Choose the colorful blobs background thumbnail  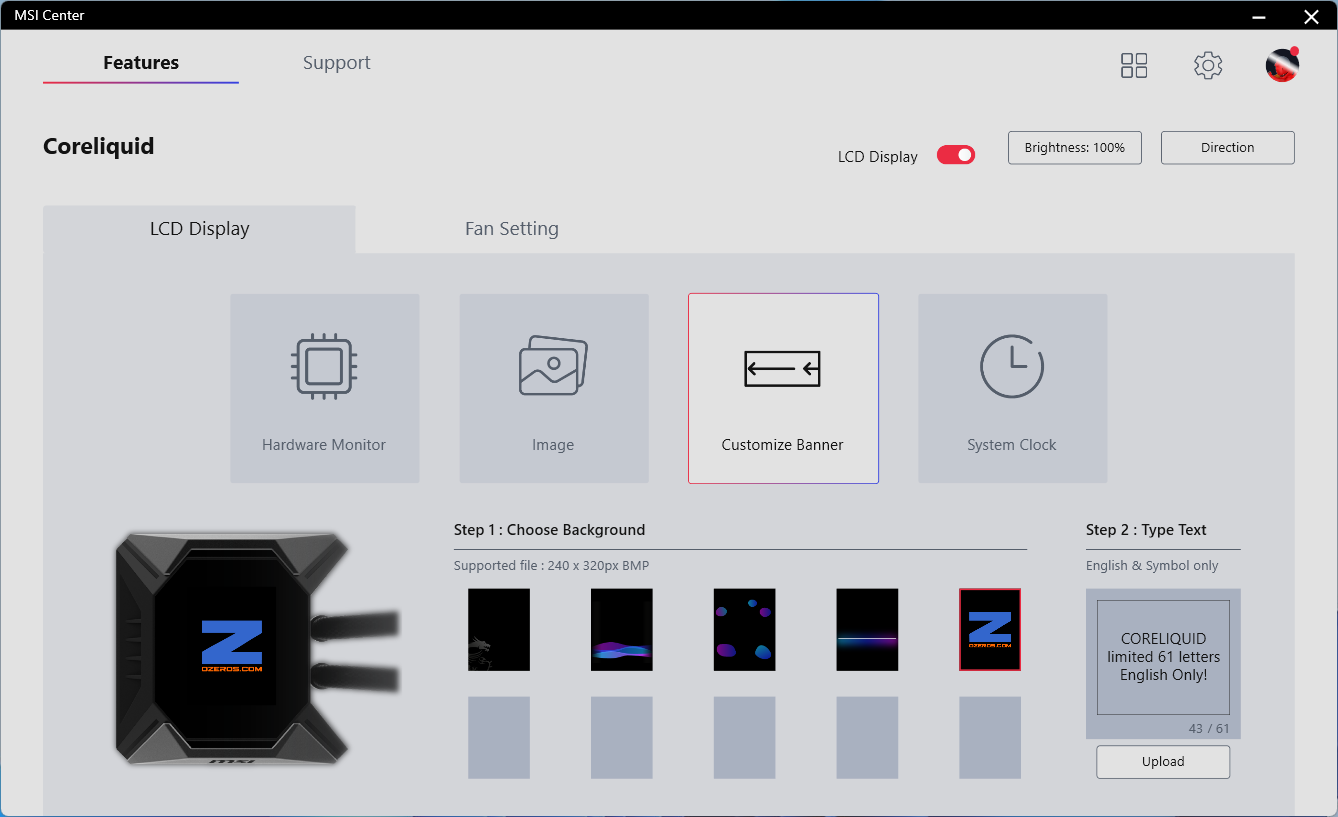click(745, 629)
